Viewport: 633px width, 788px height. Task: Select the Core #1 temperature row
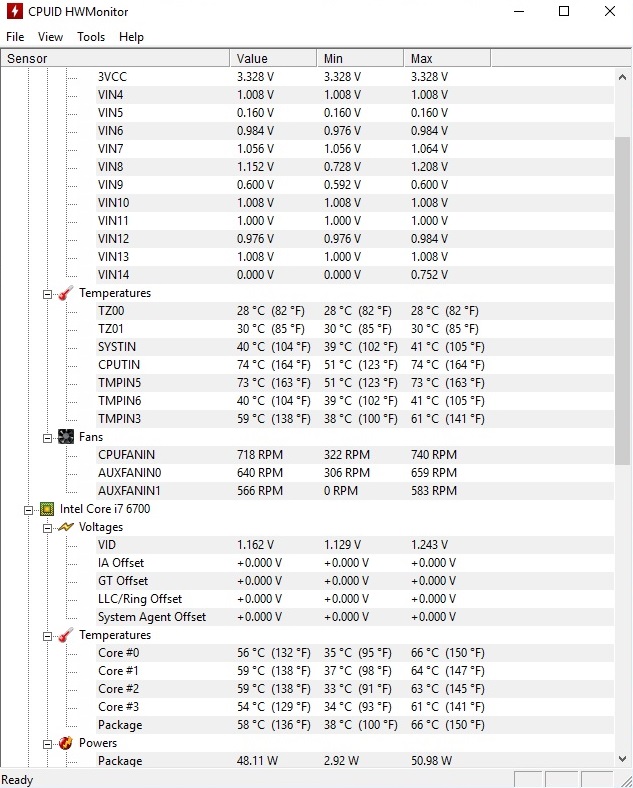[x=355, y=671]
